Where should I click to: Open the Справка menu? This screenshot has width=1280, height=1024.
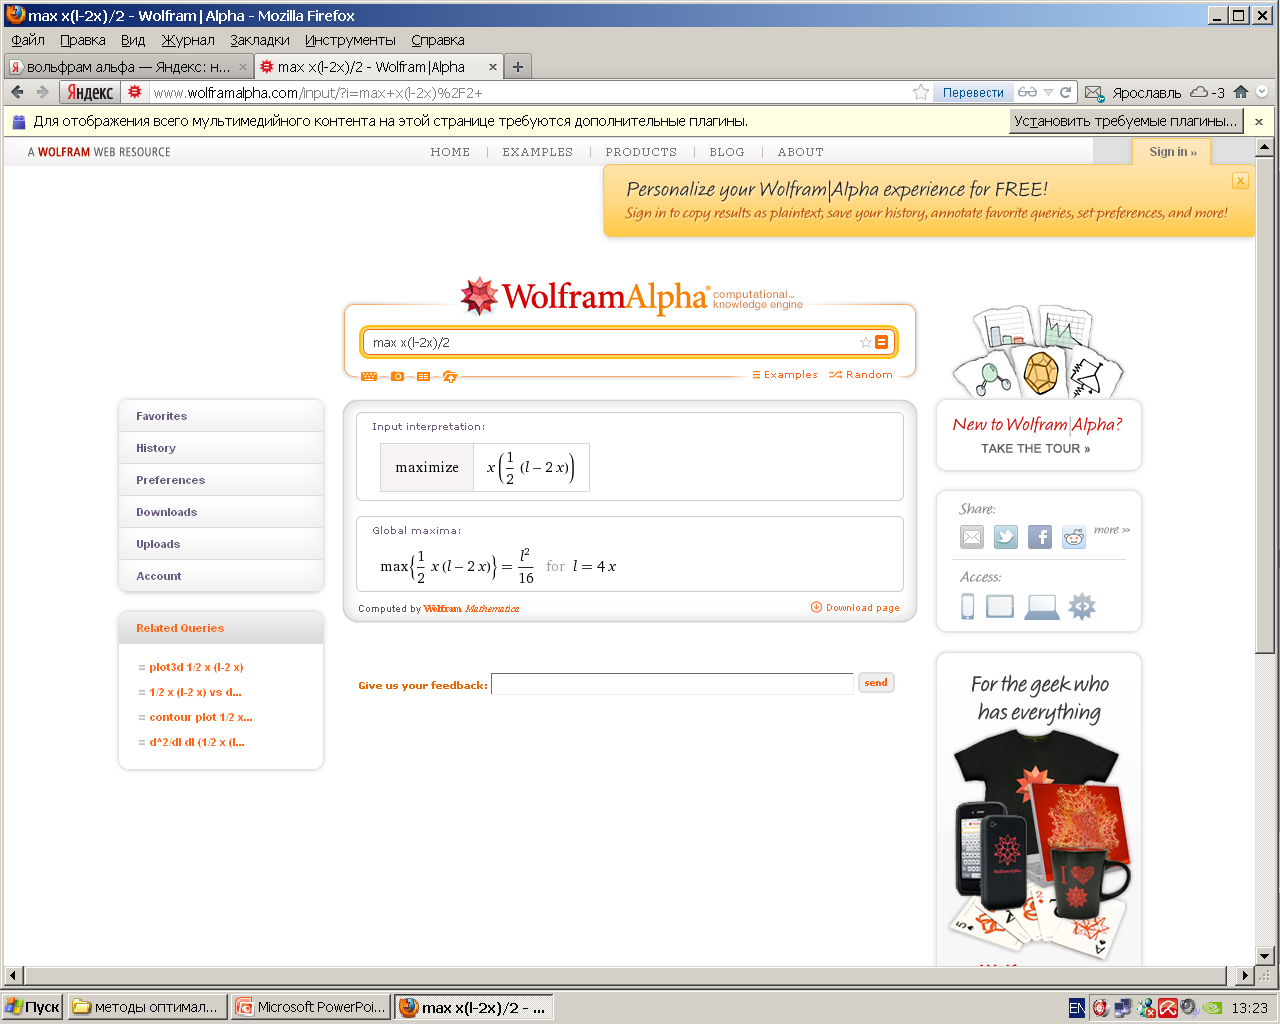click(438, 40)
